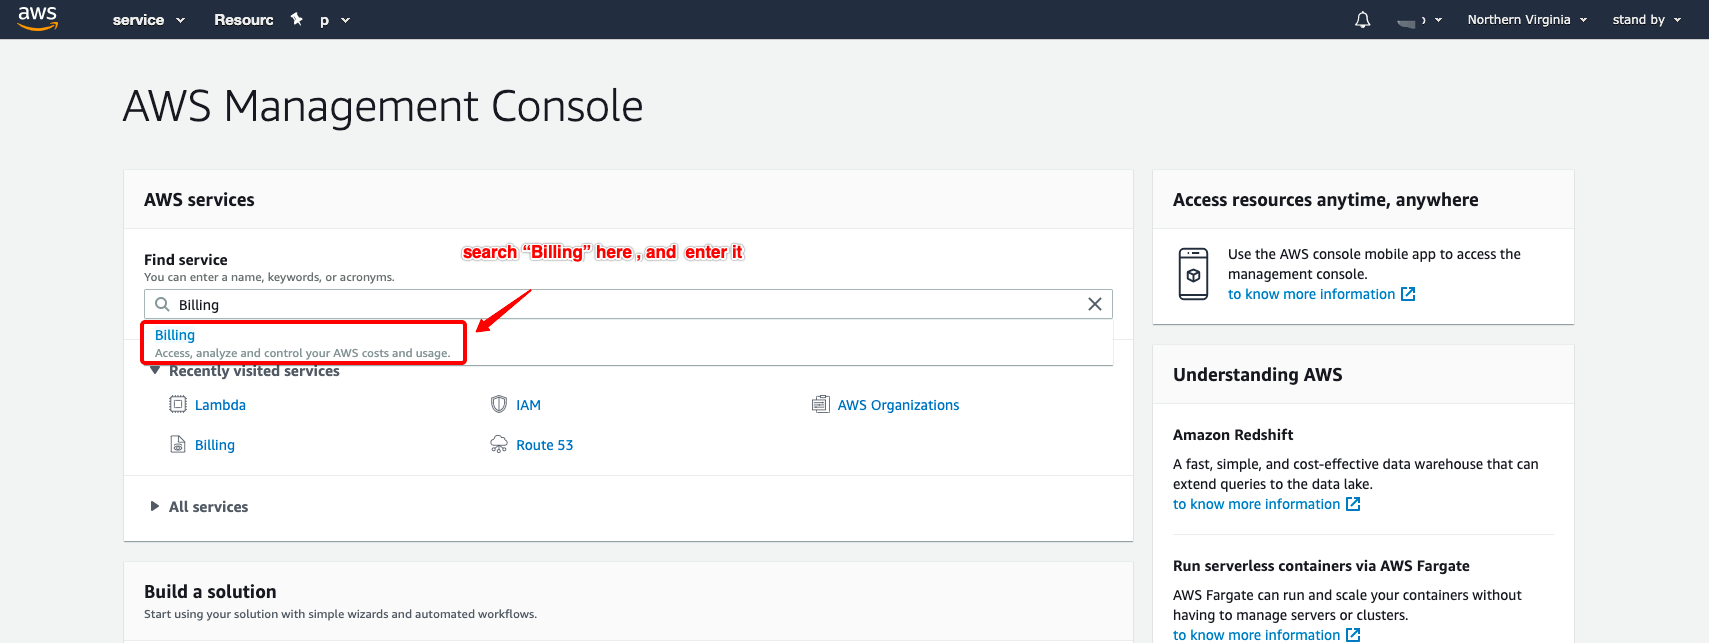The height and width of the screenshot is (643, 1709).
Task: Open AWS Fargate know more information link
Action: [x=1256, y=635]
